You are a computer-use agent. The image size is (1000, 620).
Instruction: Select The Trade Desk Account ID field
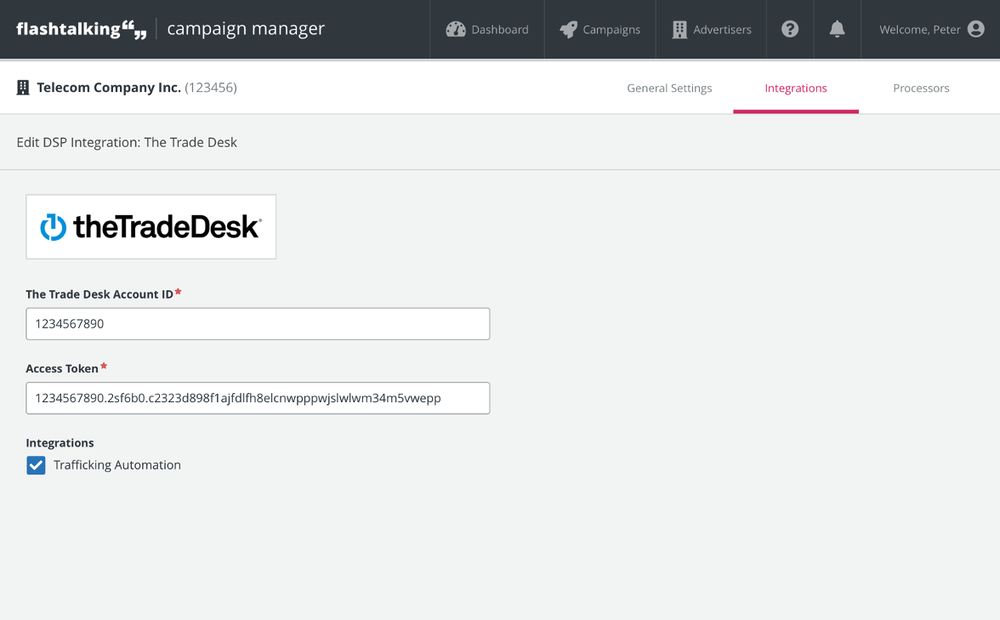257,323
